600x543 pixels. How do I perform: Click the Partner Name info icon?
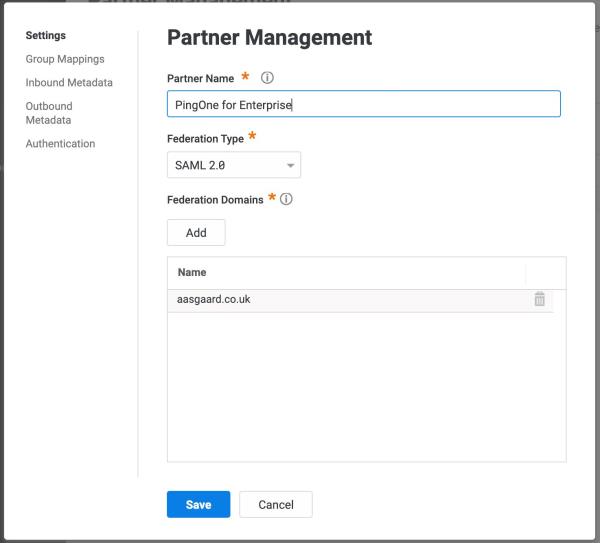(x=267, y=78)
